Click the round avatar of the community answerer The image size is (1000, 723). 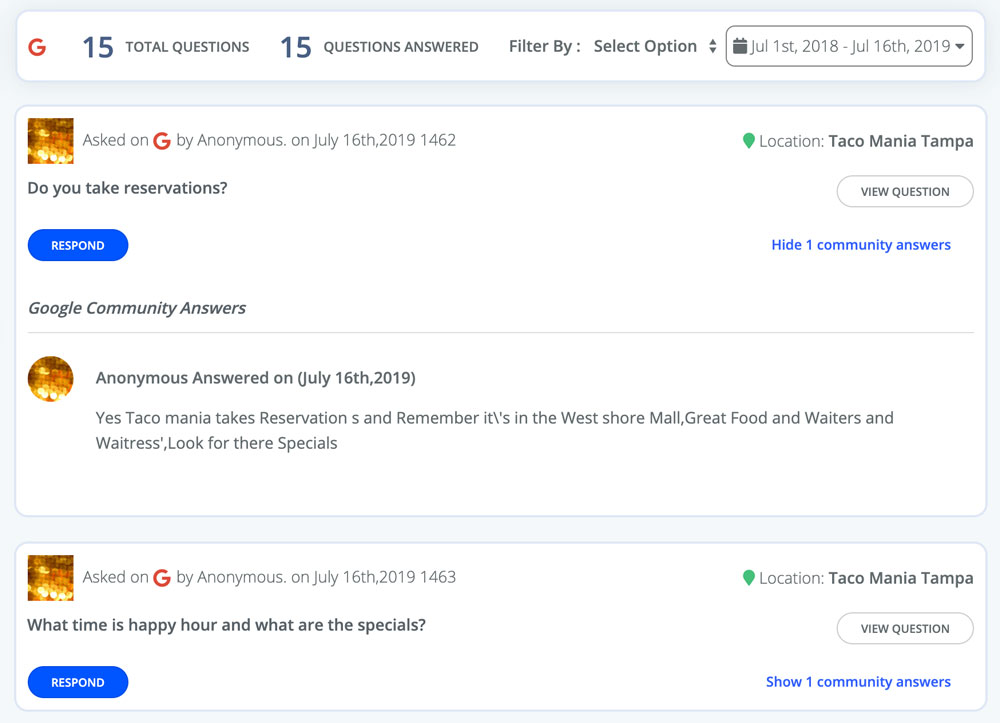50,379
